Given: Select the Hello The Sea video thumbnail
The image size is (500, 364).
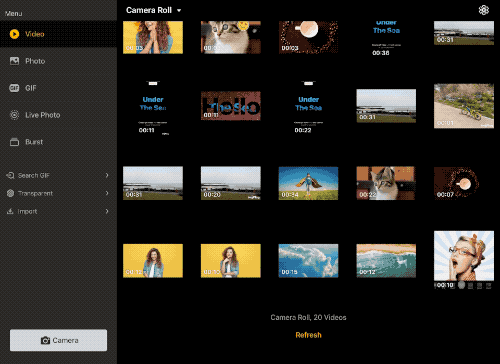Looking at the screenshot, I should click(x=231, y=106).
